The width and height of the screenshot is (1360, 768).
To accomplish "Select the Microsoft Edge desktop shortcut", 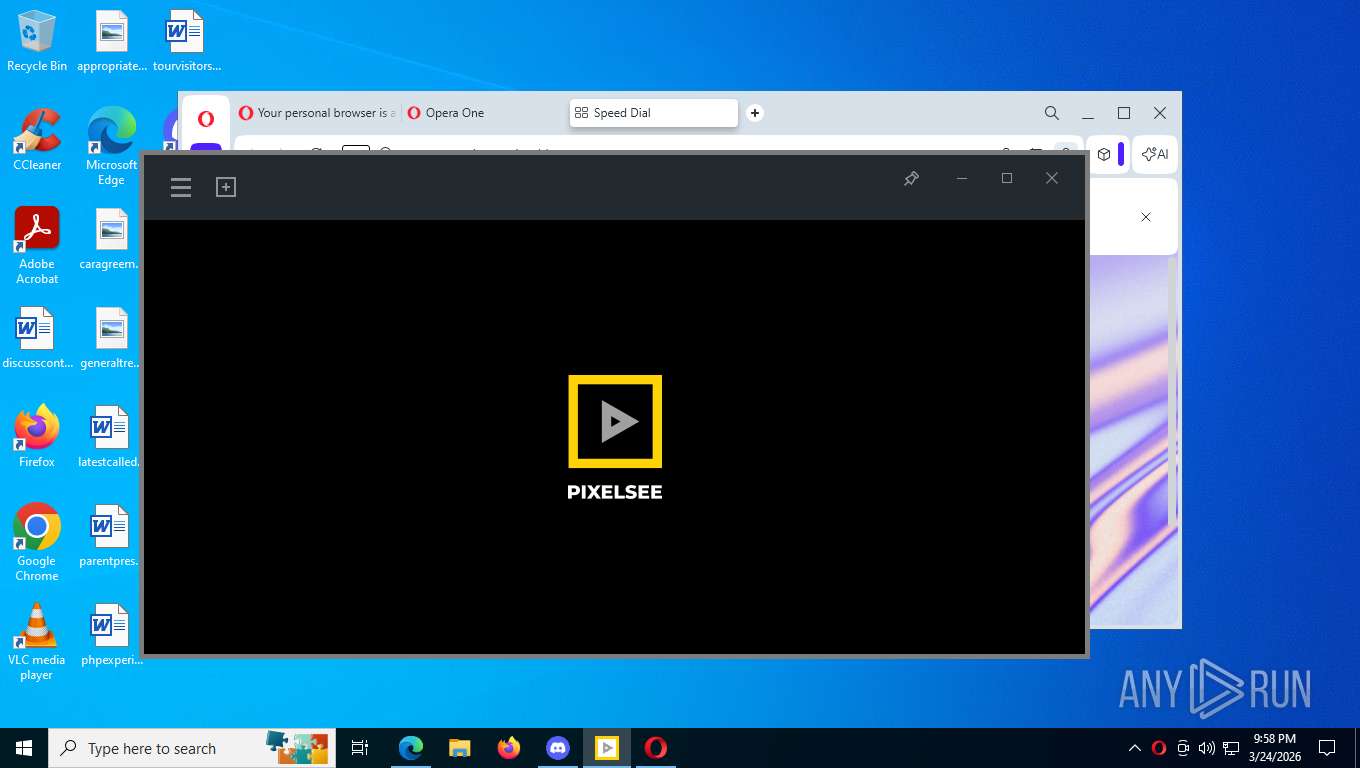I will click(111, 147).
